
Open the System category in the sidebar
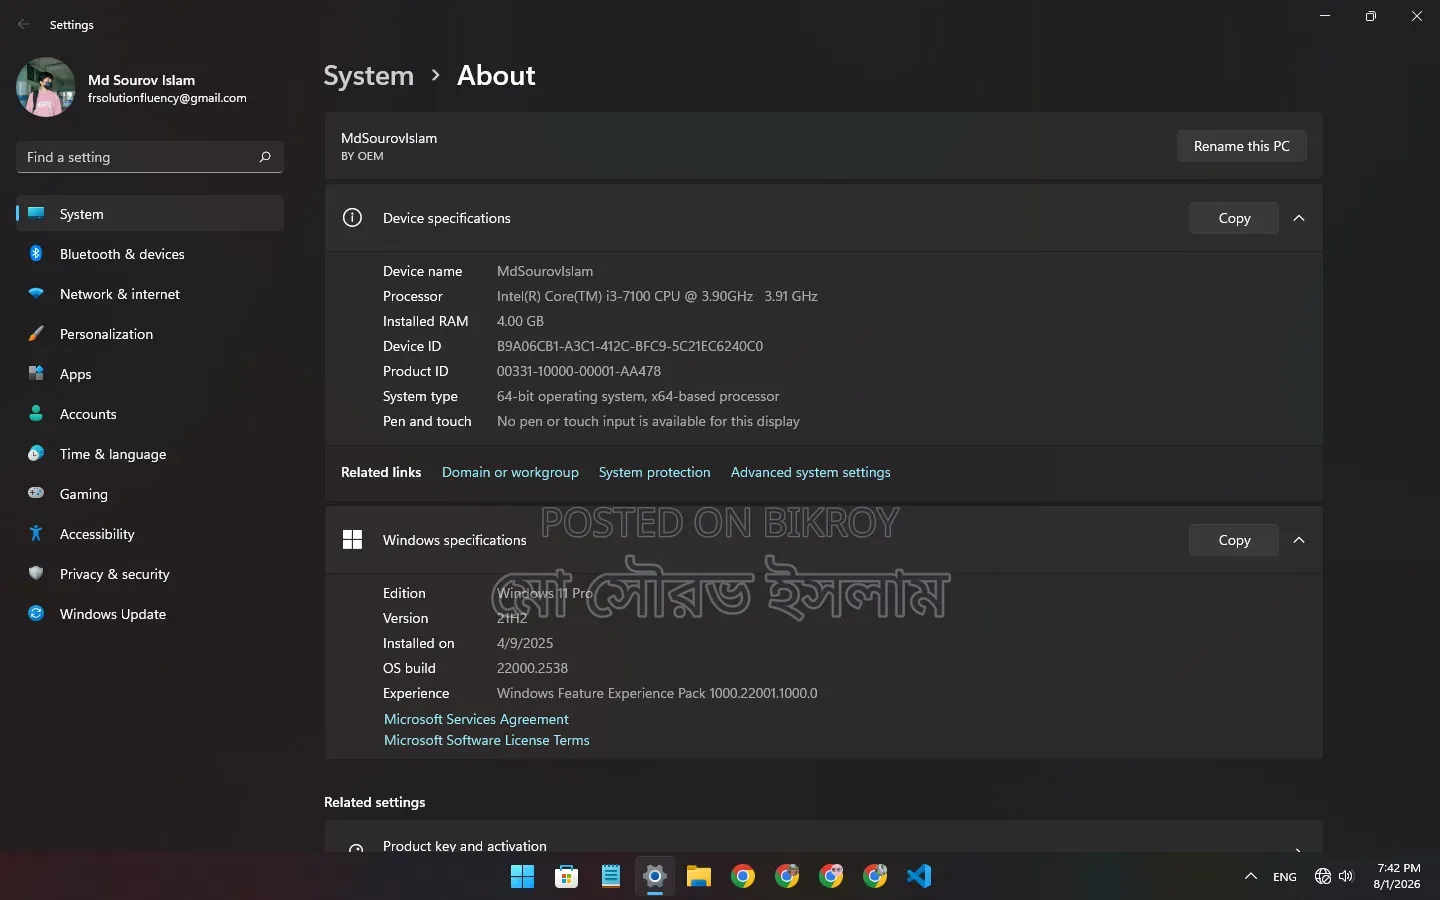click(150, 214)
